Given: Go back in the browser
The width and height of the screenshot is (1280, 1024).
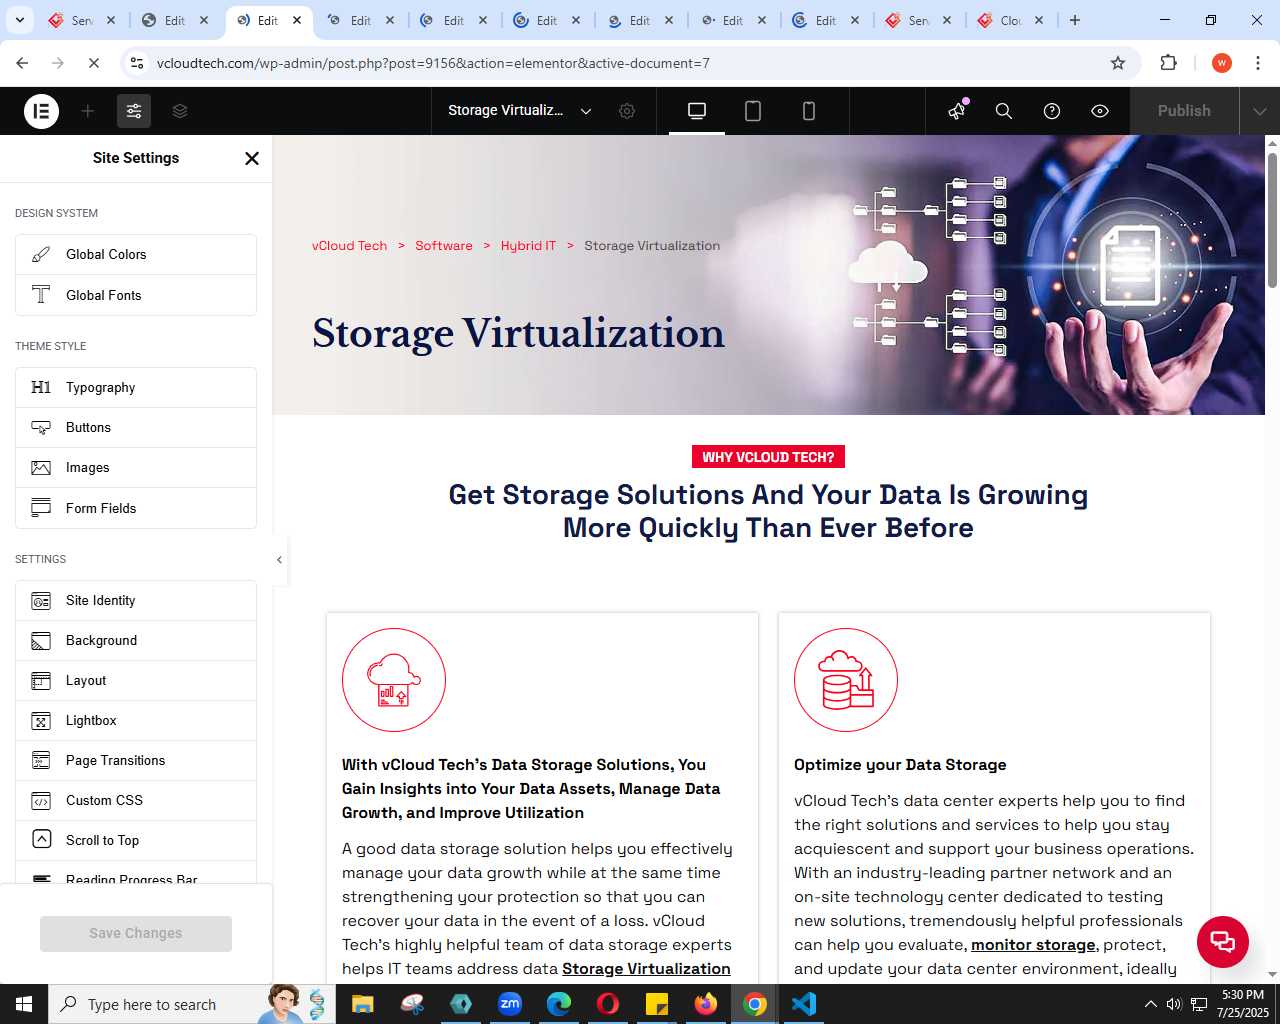Looking at the screenshot, I should point(22,63).
